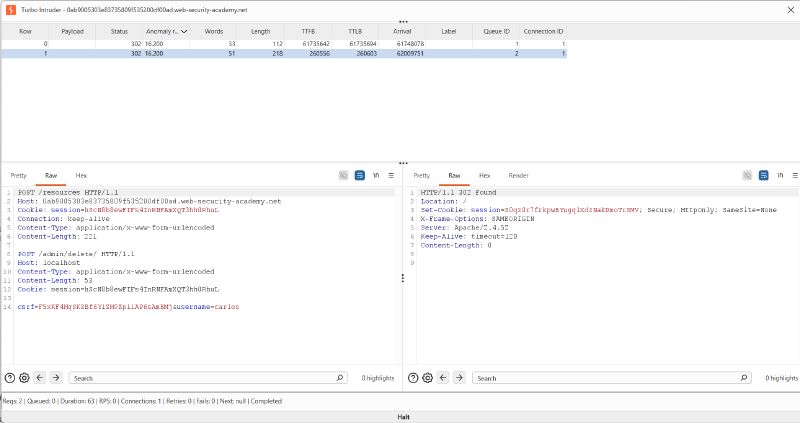Screen dimensions: 800x423
Task: Click the 'Server: Apache/2.4.52' header
Action: click(464, 228)
